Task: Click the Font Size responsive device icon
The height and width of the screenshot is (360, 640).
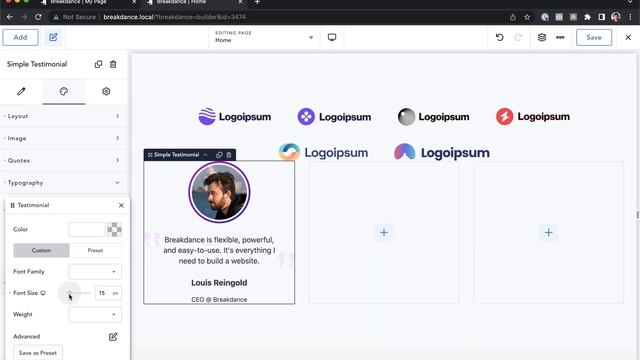Action: (x=43, y=293)
